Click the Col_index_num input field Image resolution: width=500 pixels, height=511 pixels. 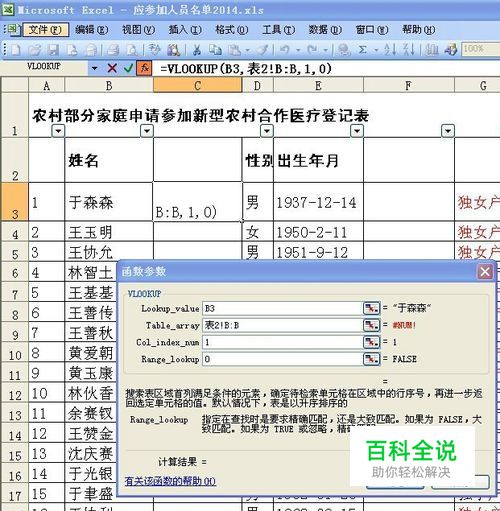[282, 342]
